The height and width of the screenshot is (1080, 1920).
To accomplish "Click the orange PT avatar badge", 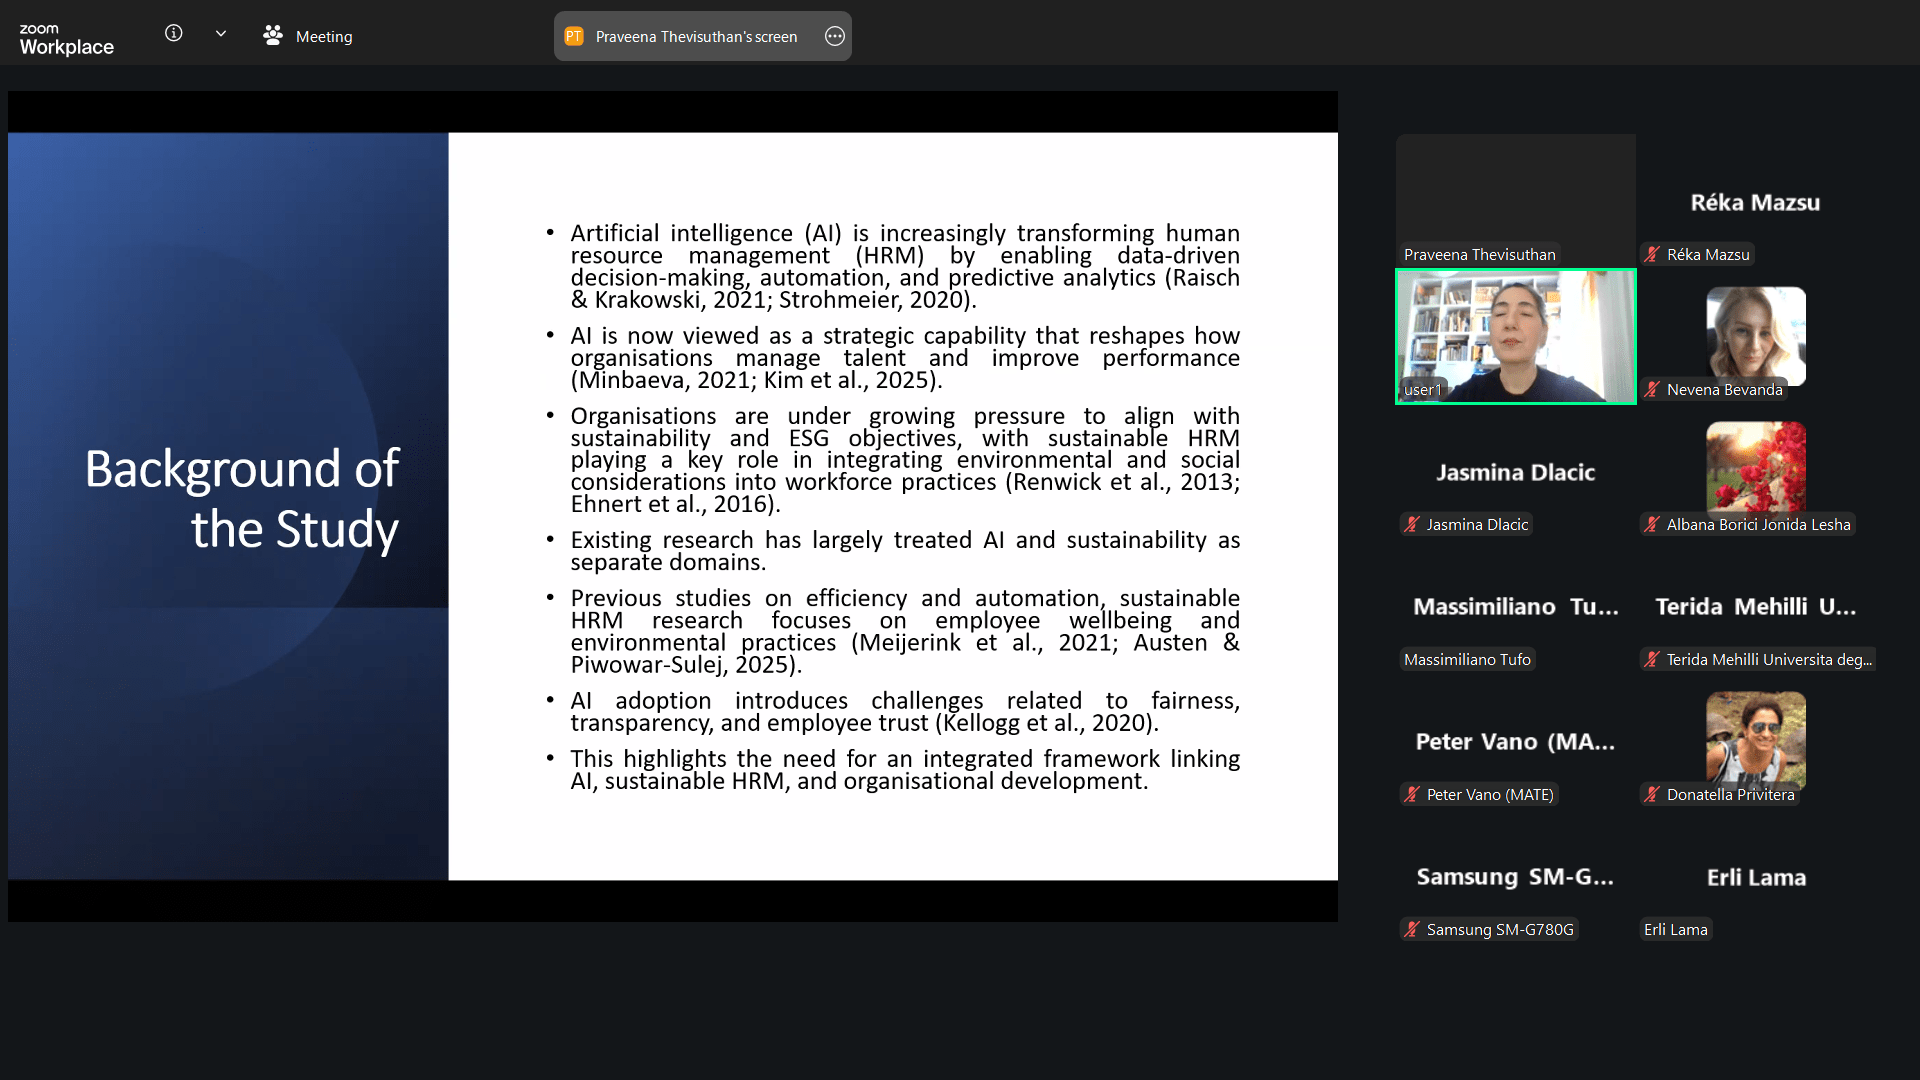I will coord(574,37).
